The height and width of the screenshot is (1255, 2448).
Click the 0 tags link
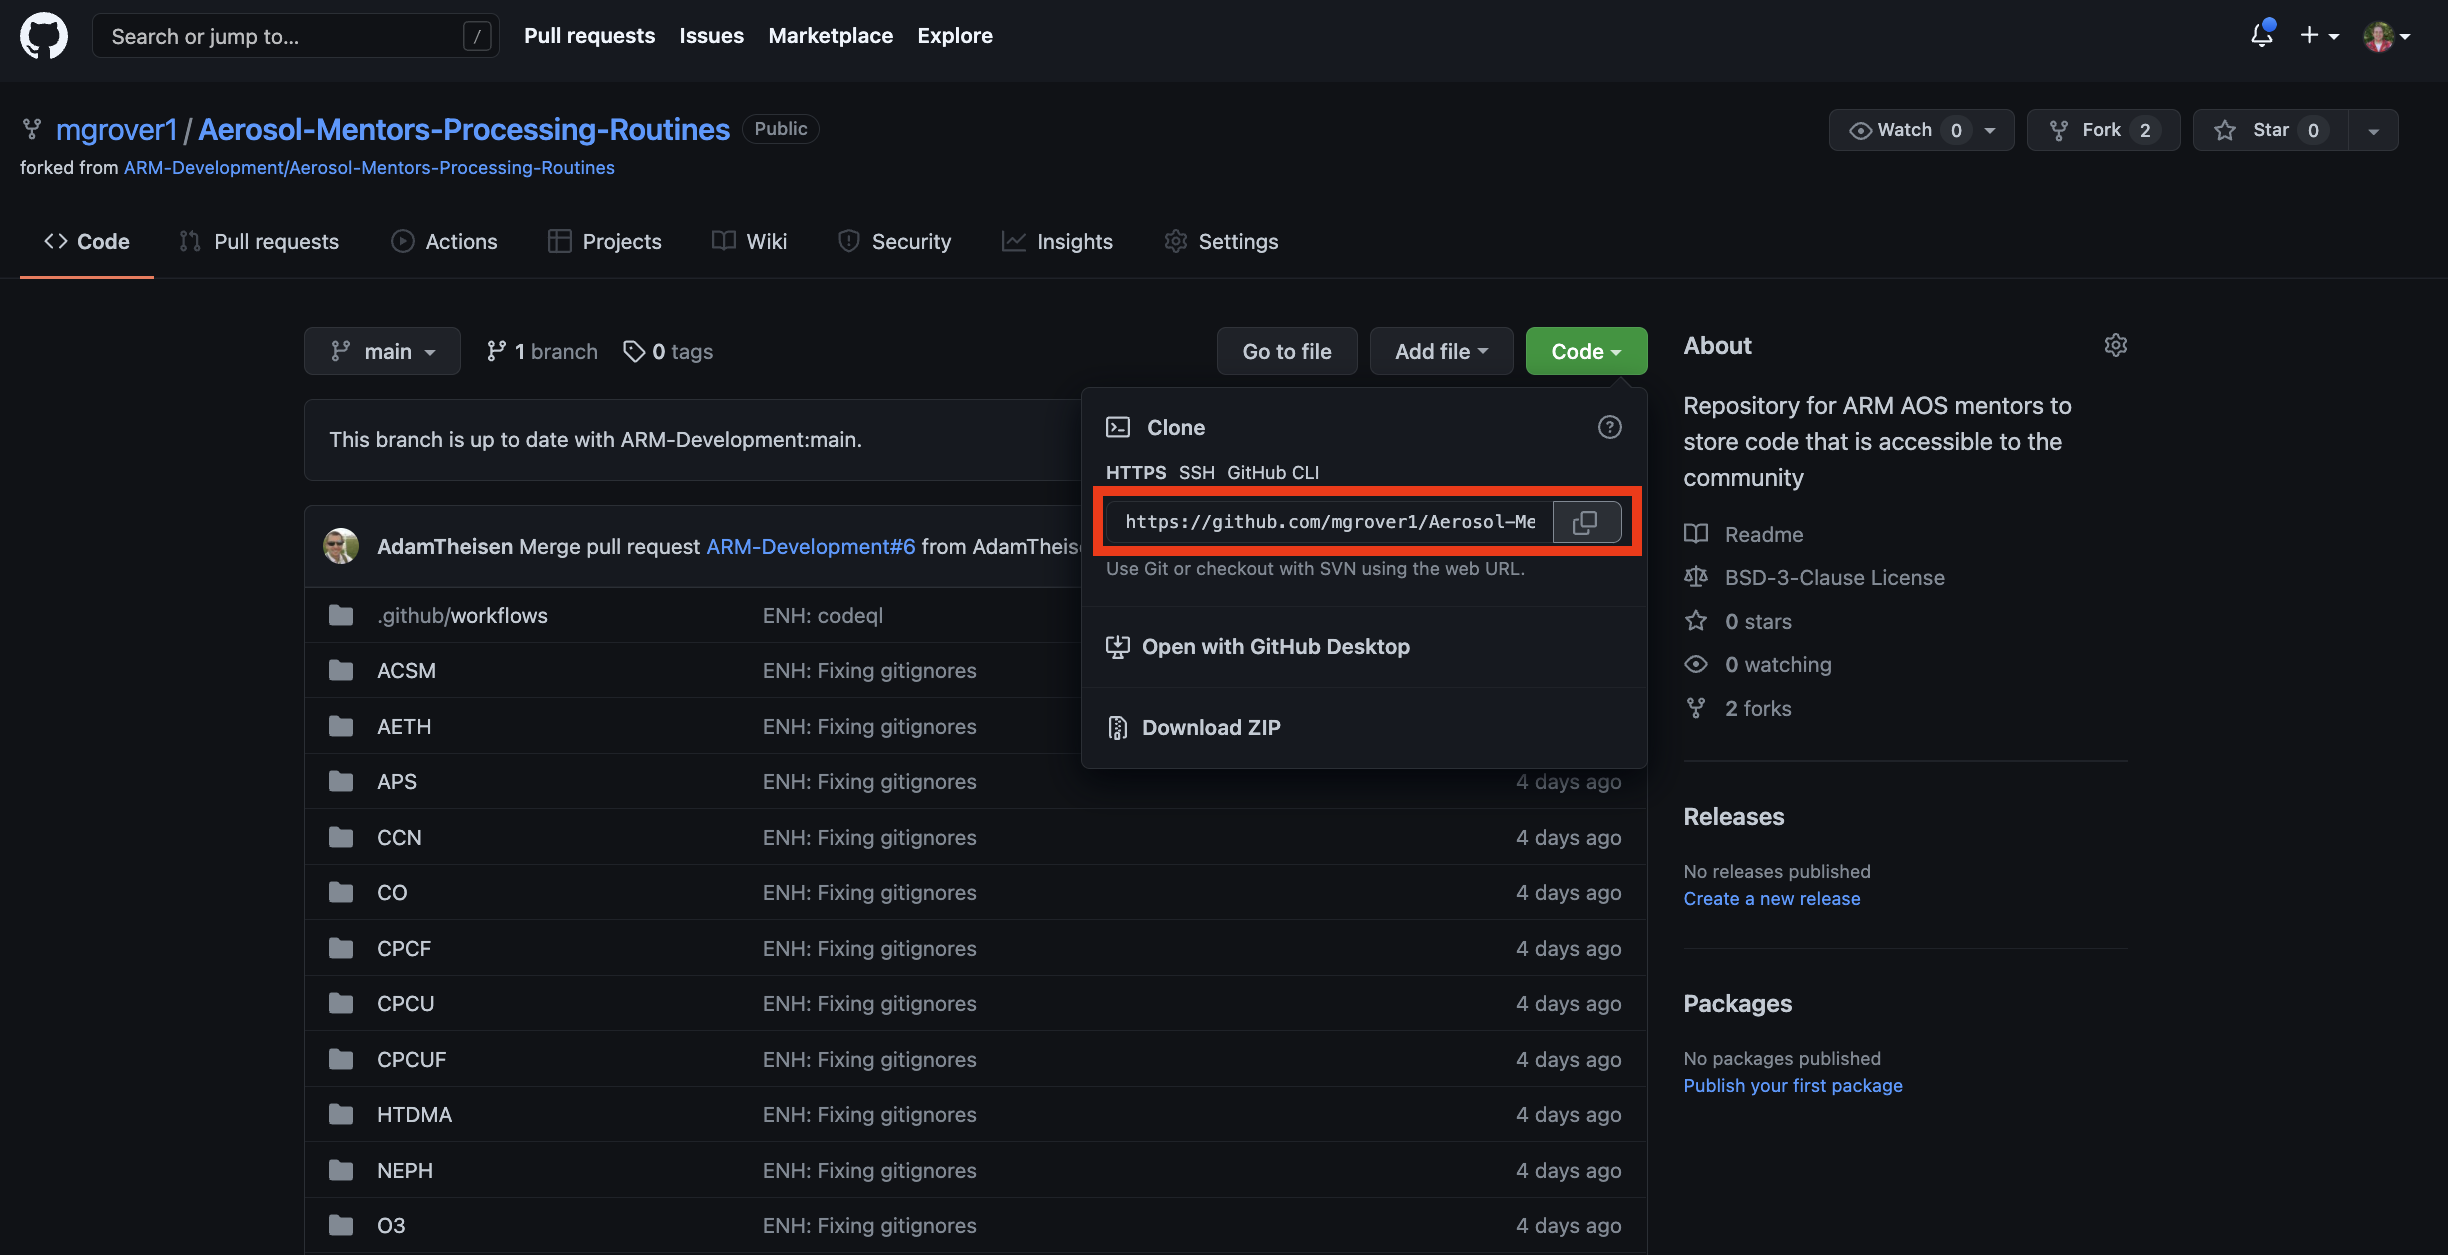click(x=668, y=352)
